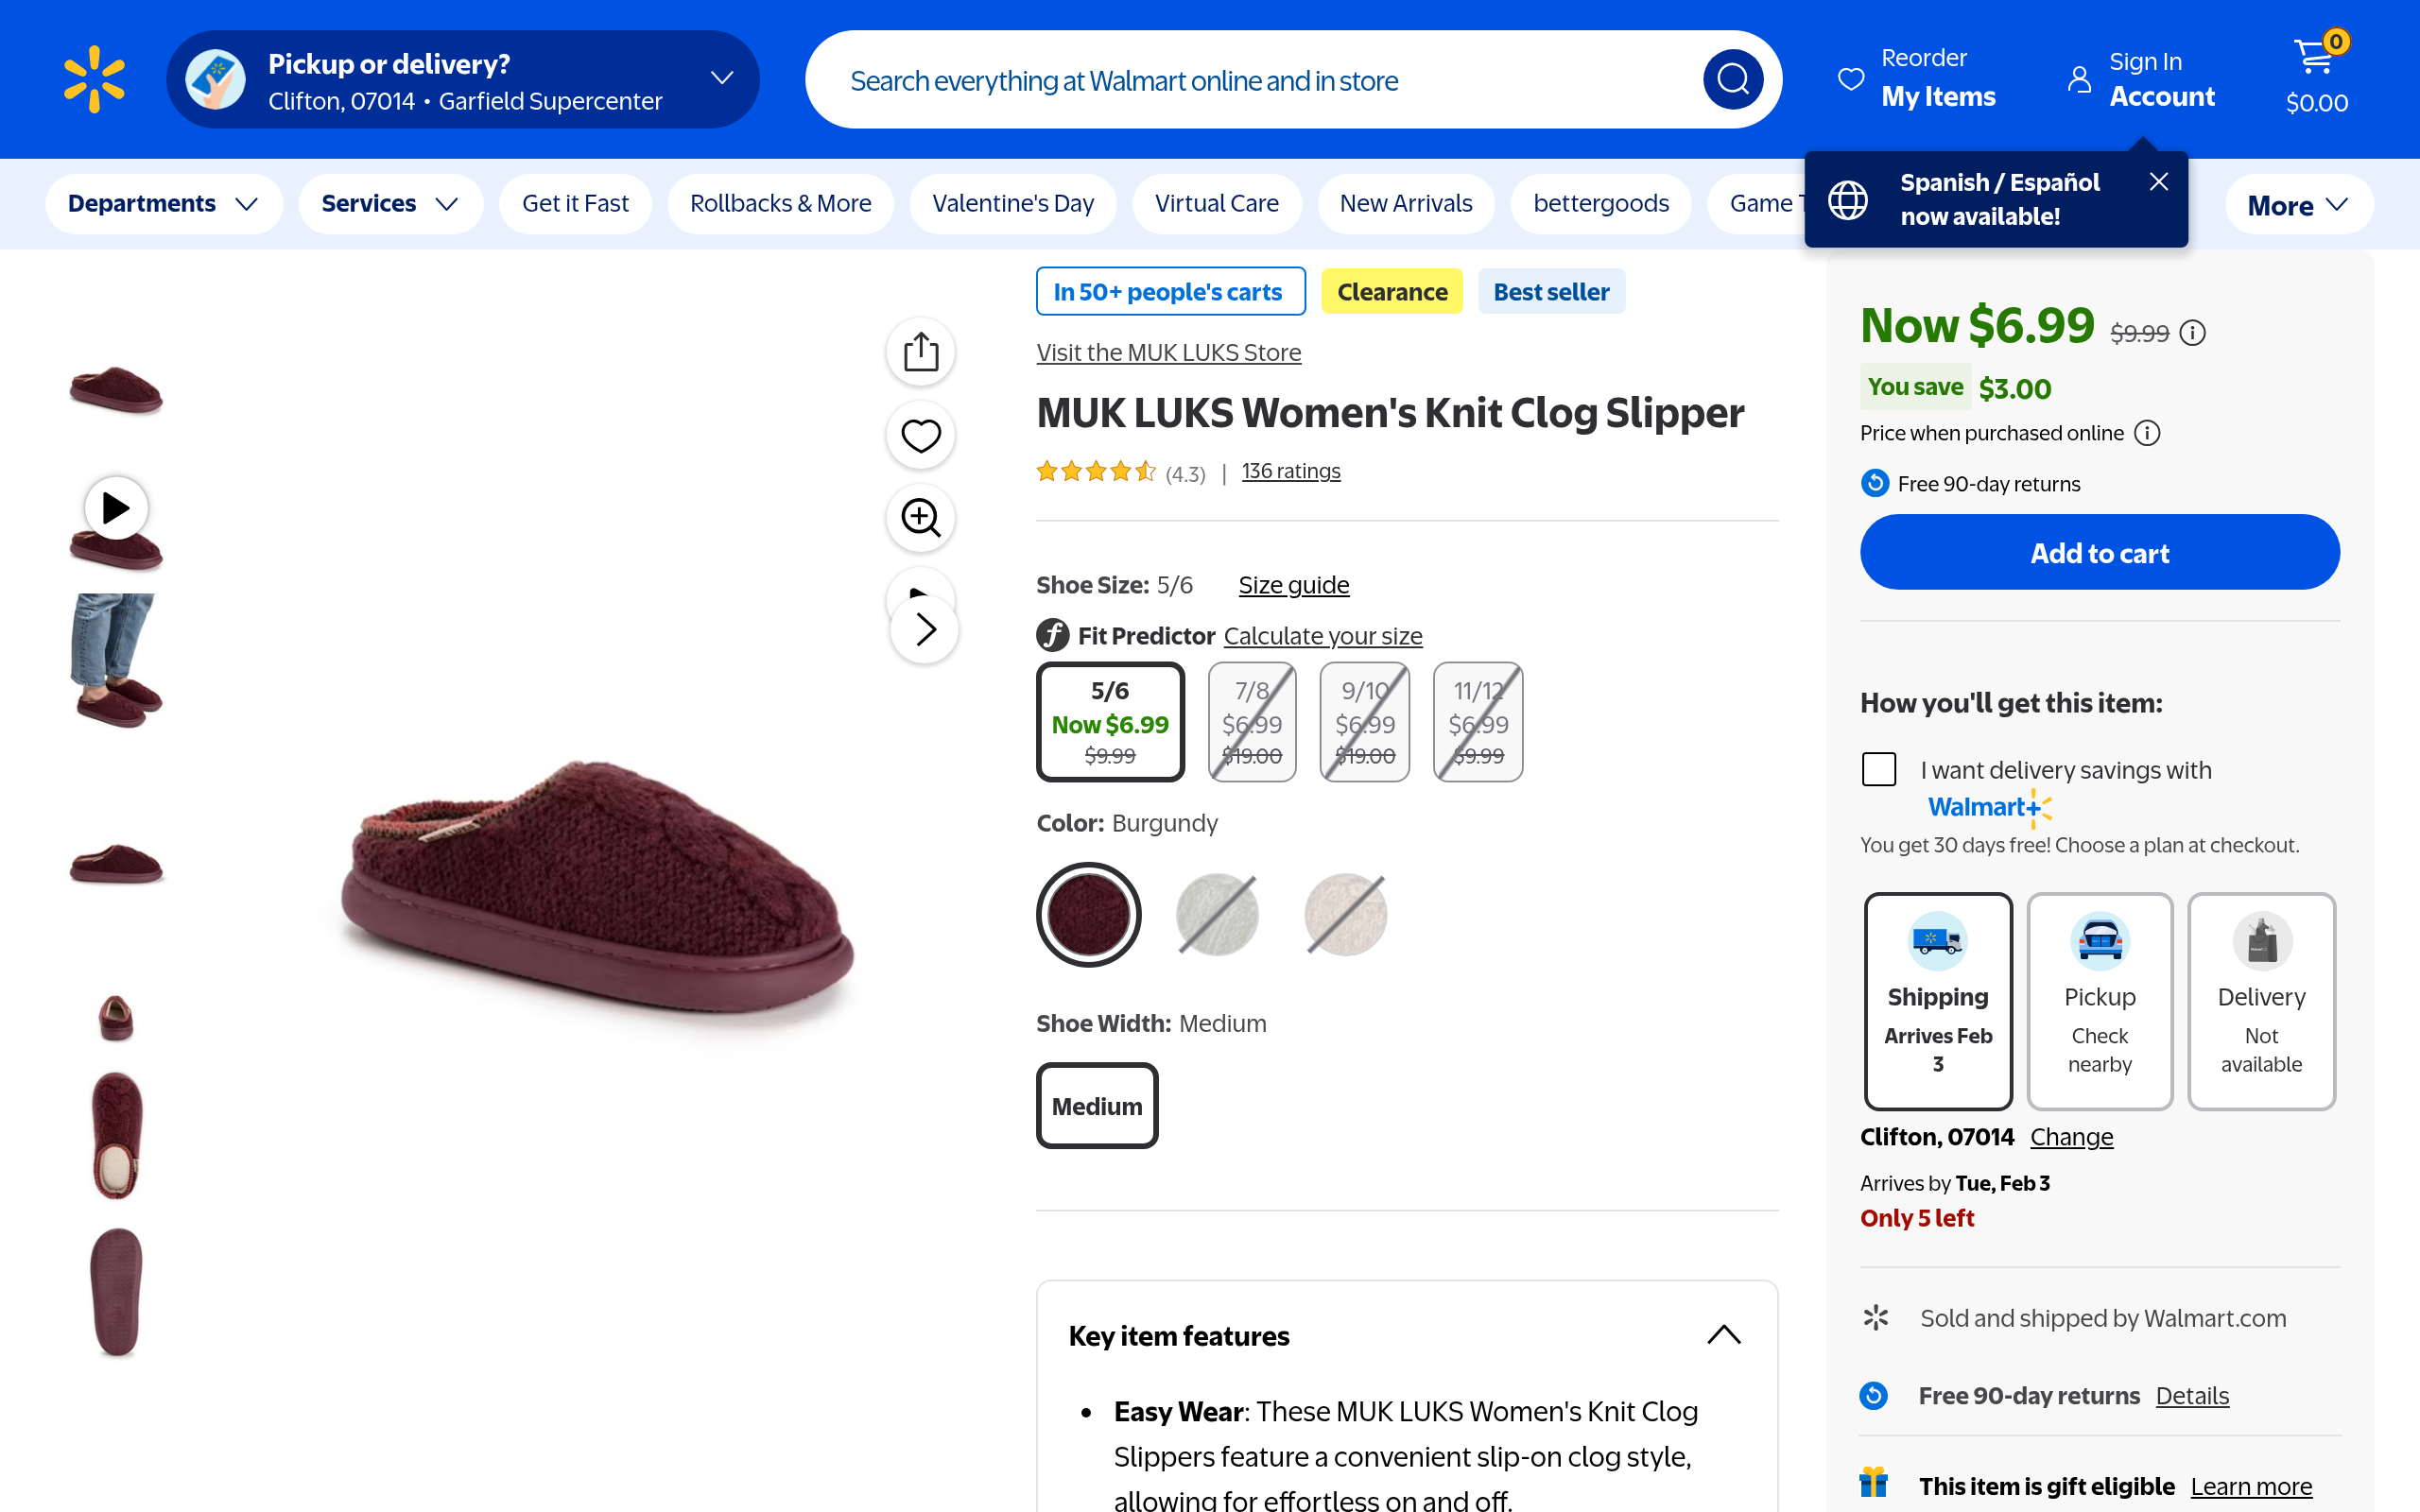Show next product image with arrow

[925, 630]
